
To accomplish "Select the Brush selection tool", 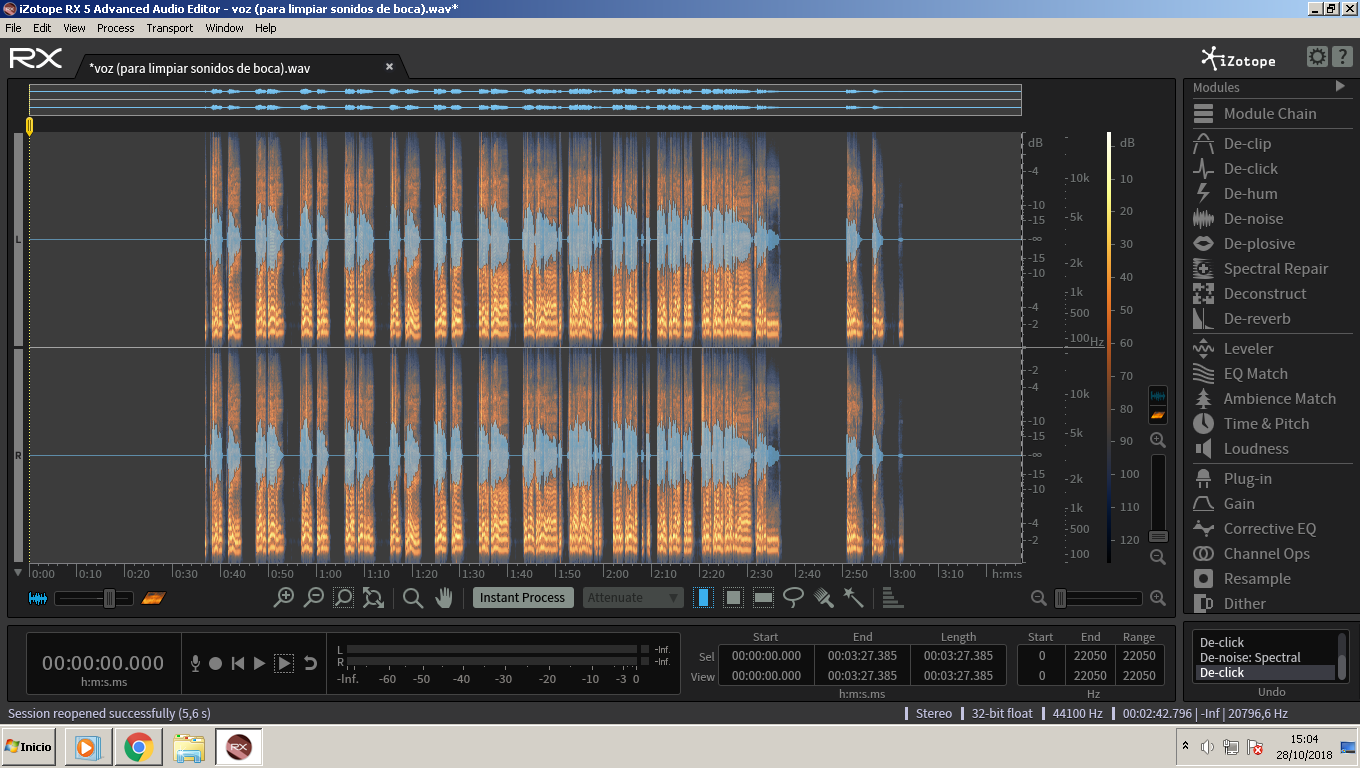I will click(823, 598).
